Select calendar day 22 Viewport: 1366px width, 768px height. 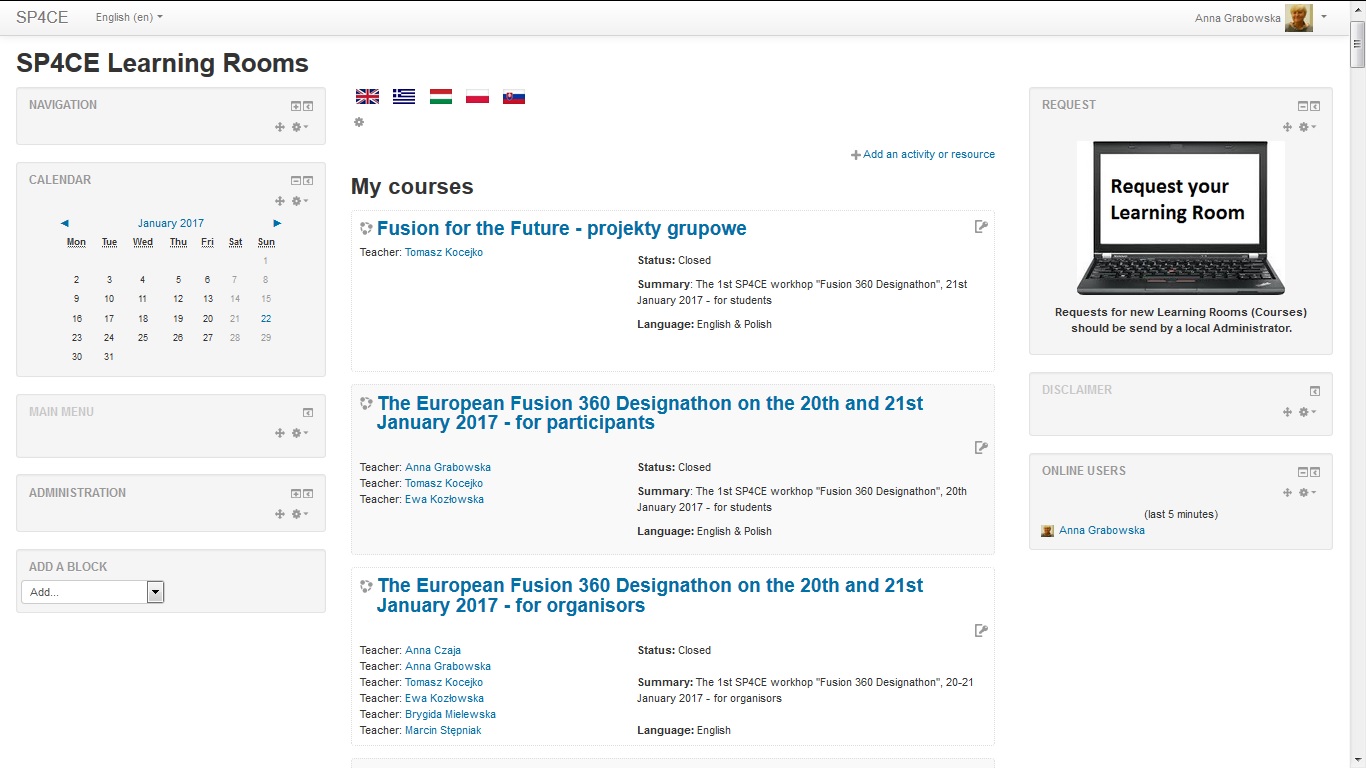pos(266,318)
